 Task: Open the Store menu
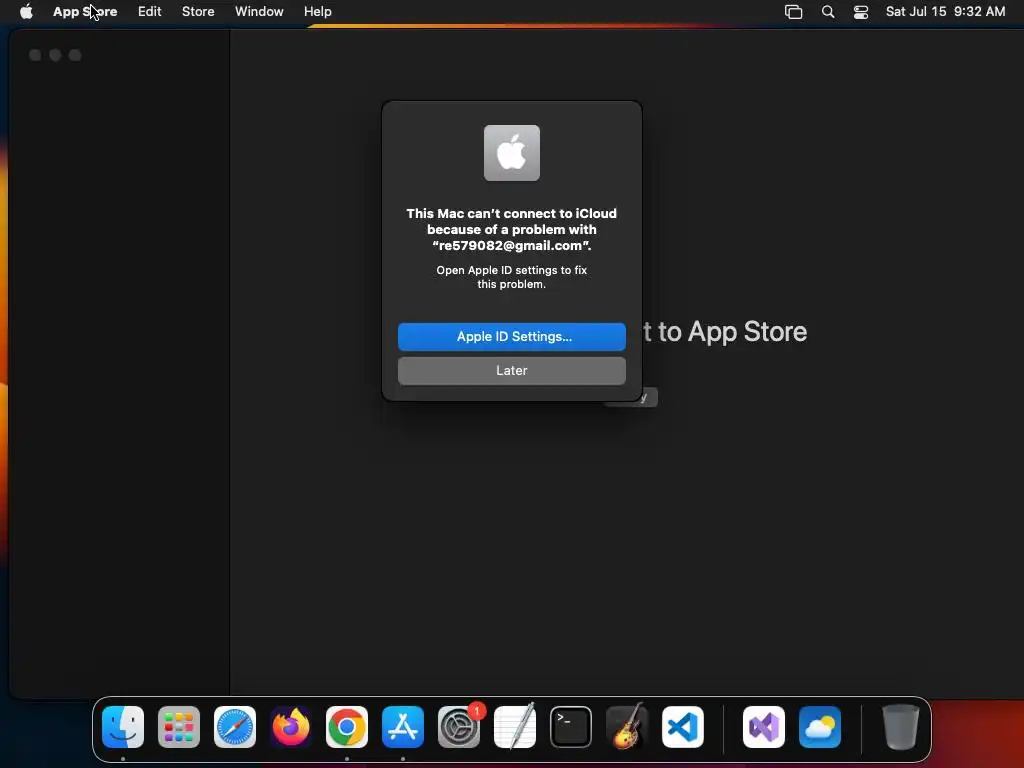198,12
